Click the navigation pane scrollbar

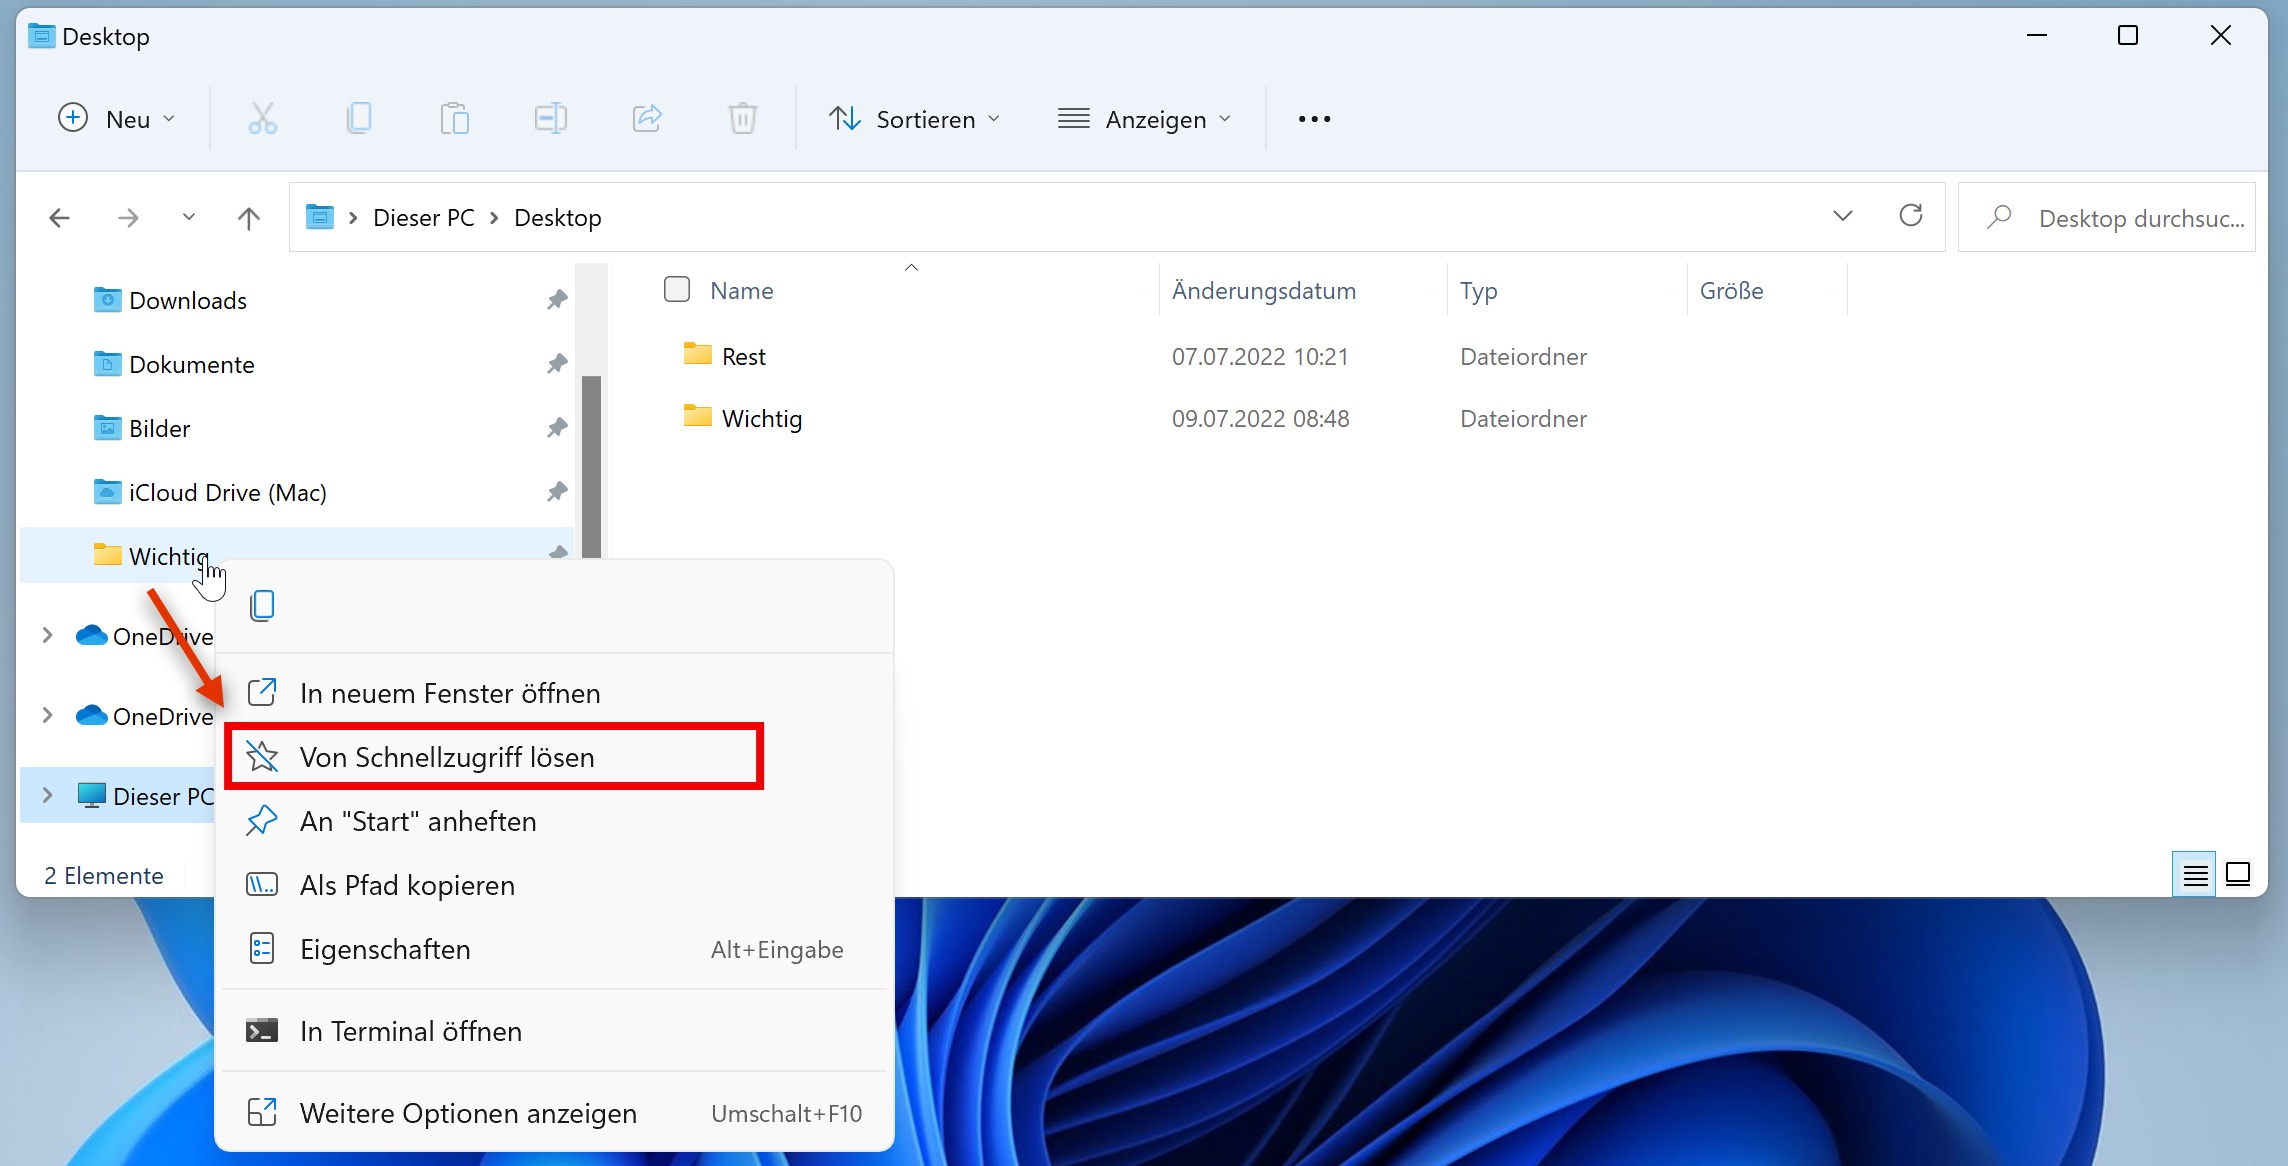(x=592, y=460)
